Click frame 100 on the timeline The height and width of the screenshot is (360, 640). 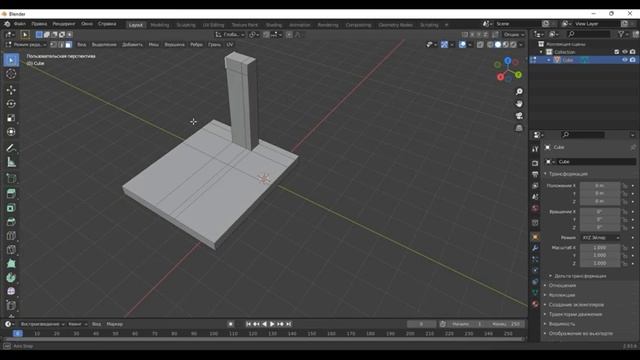click(x=213, y=334)
